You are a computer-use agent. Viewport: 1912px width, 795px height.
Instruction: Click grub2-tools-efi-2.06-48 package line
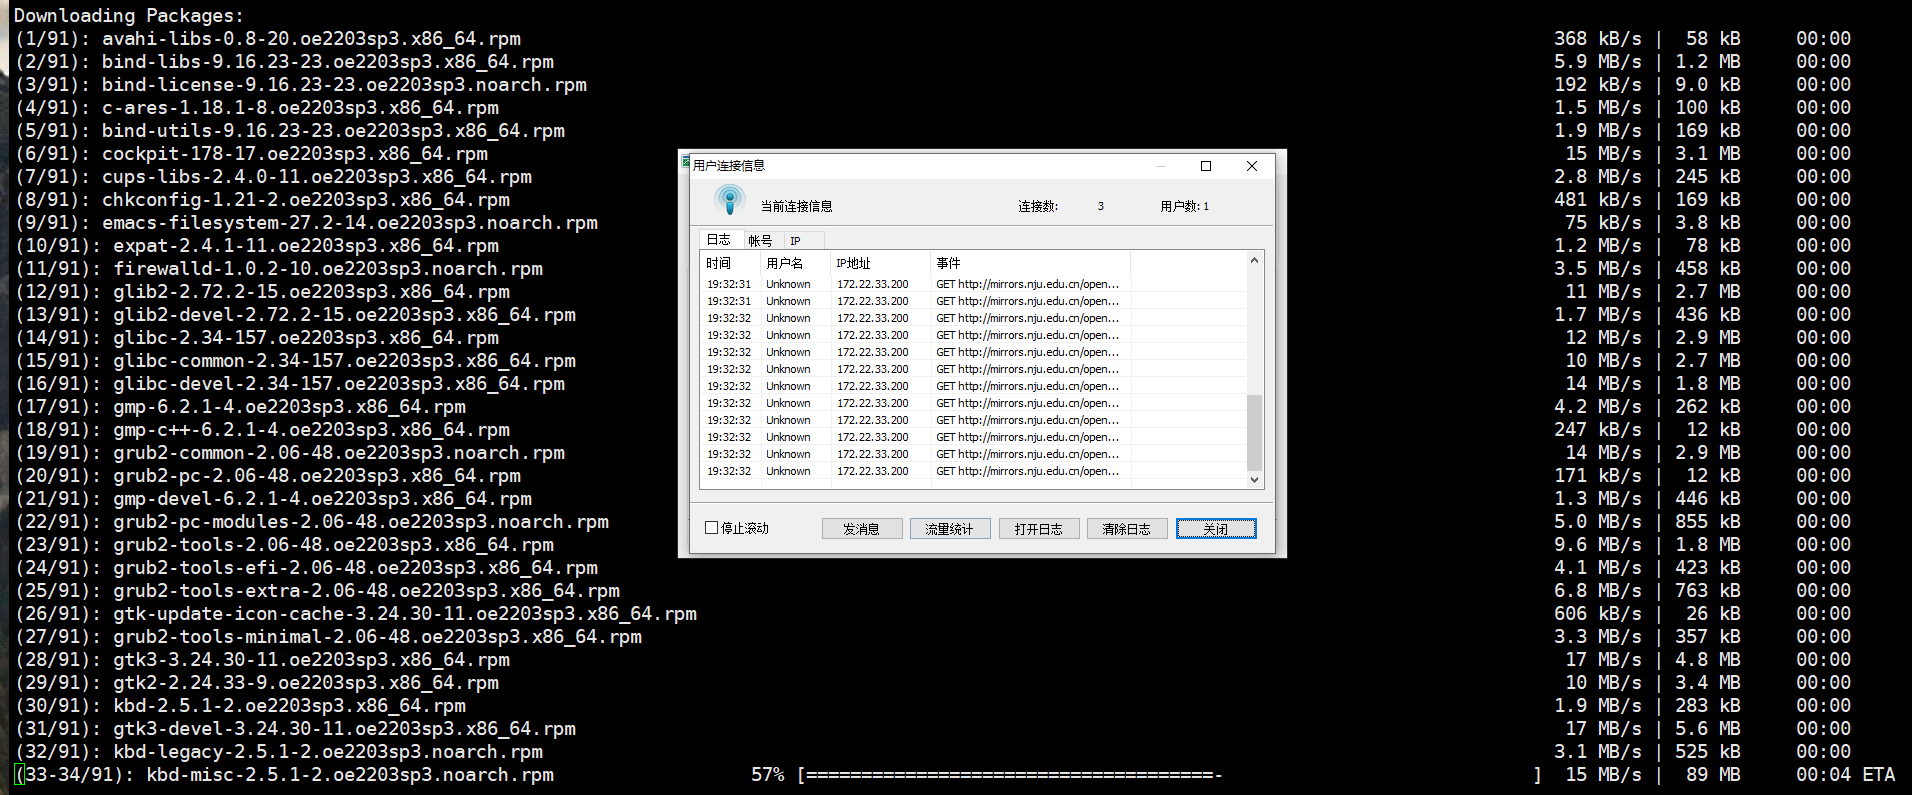point(306,567)
